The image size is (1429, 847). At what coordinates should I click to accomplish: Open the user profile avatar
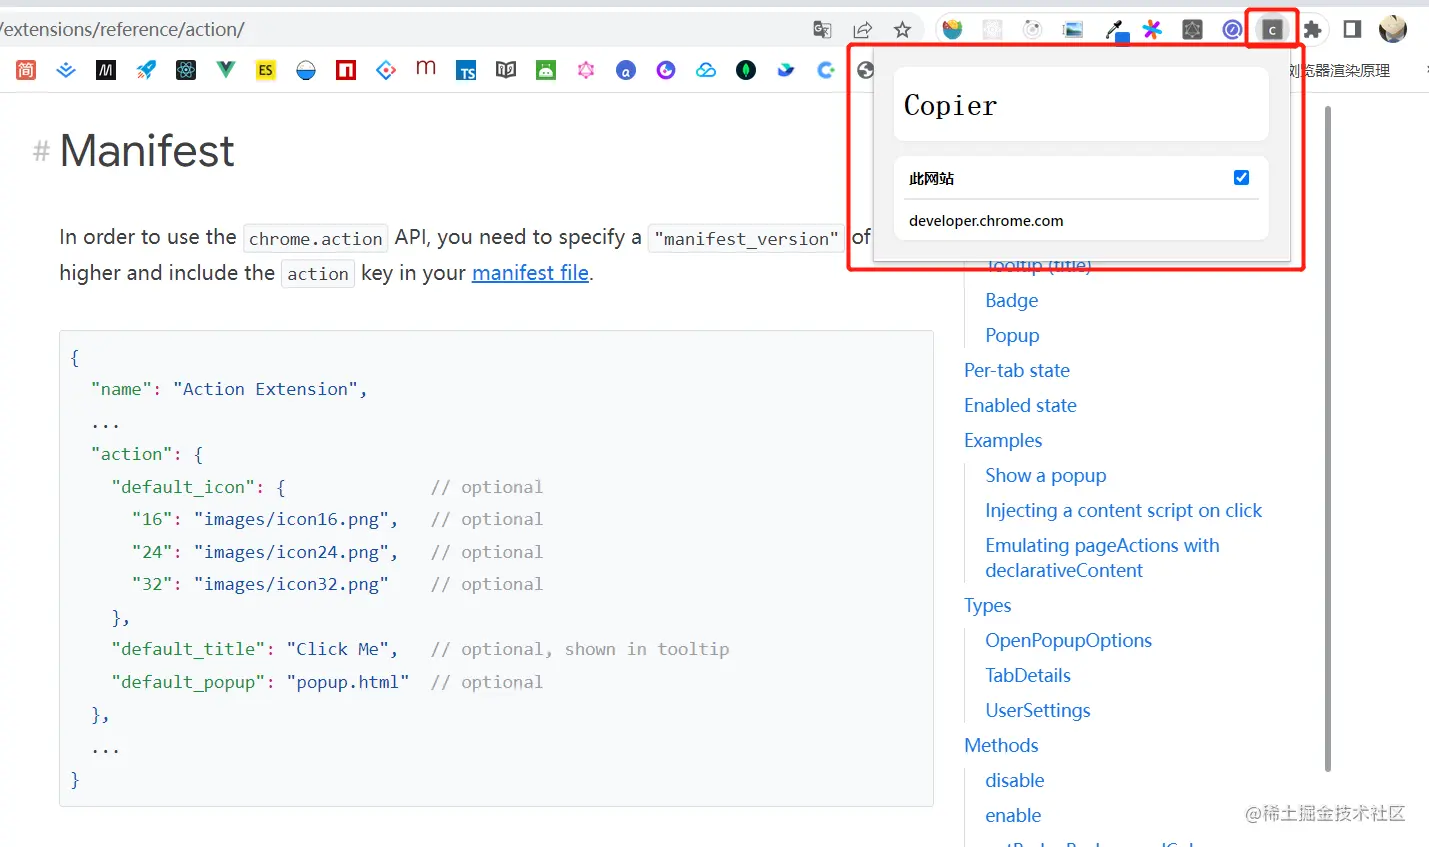point(1393,30)
